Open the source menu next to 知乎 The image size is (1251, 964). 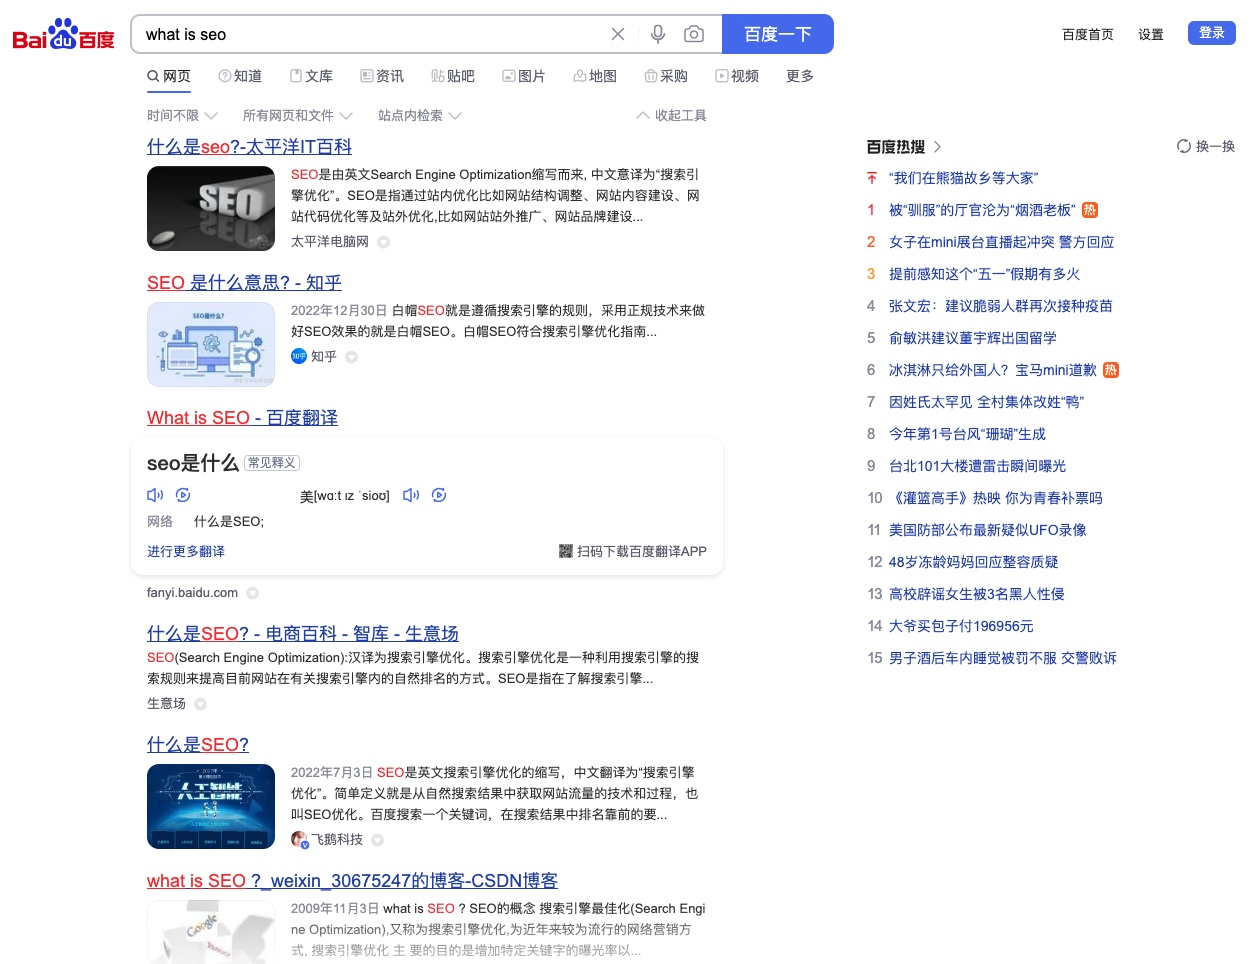(x=351, y=357)
